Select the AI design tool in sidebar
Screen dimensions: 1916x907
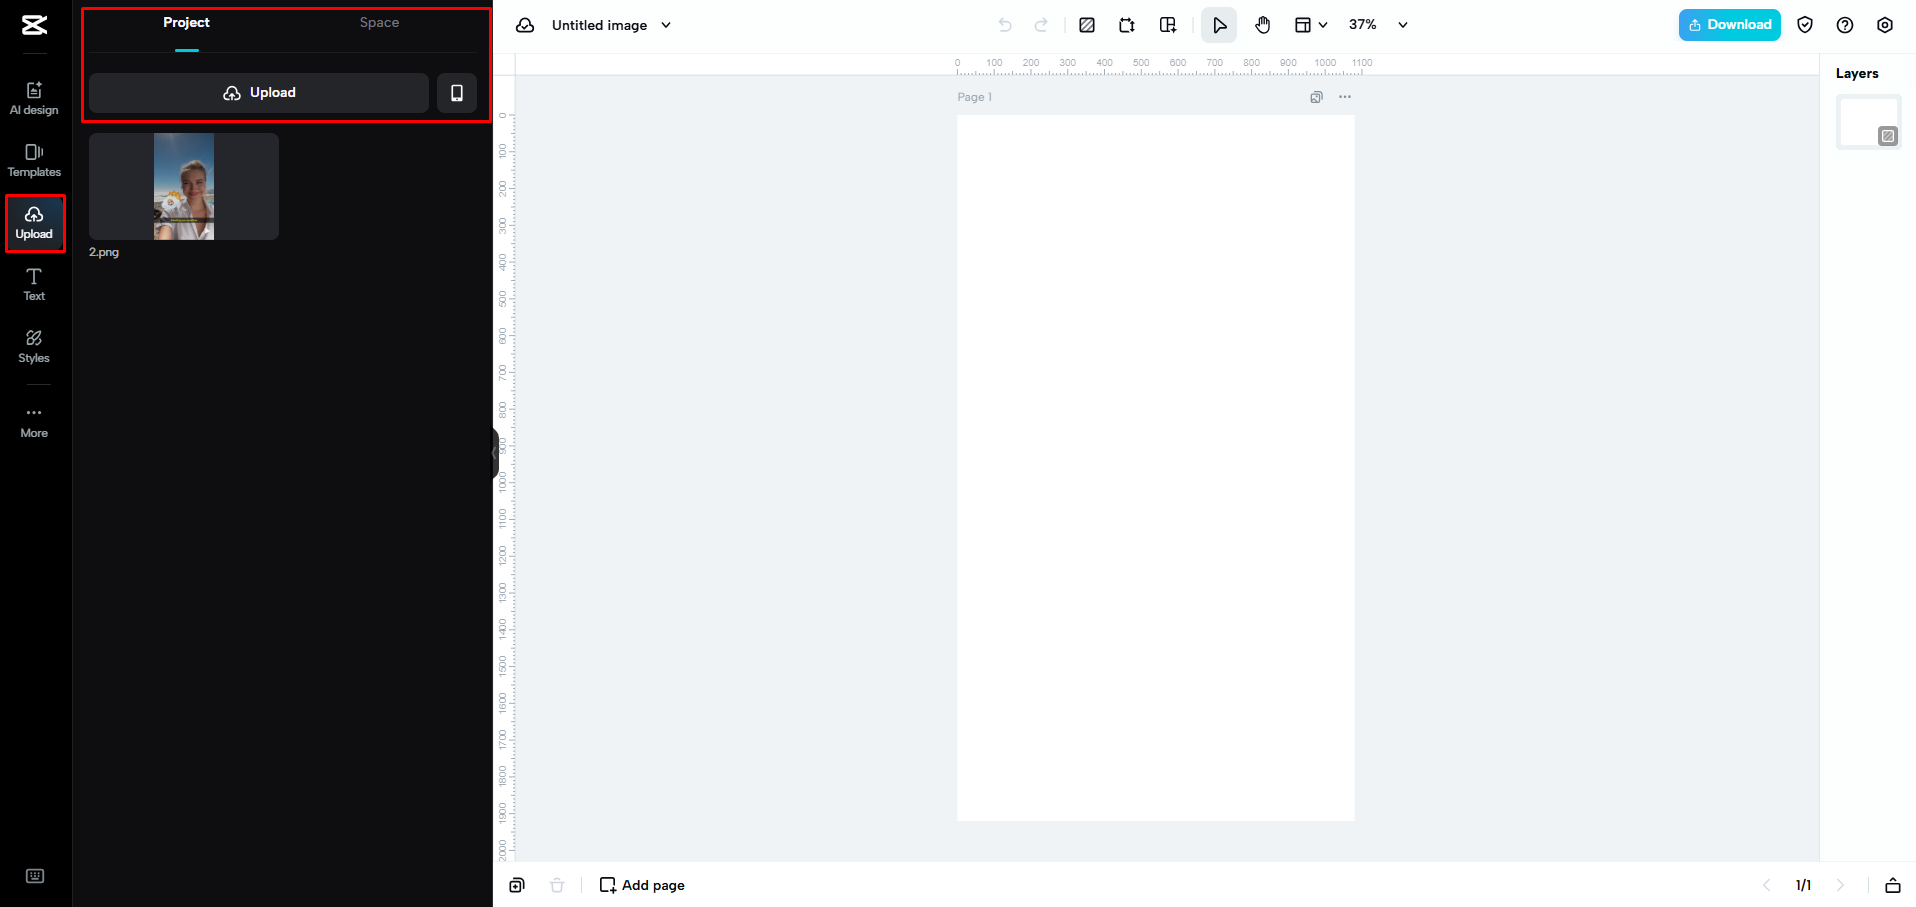click(34, 96)
